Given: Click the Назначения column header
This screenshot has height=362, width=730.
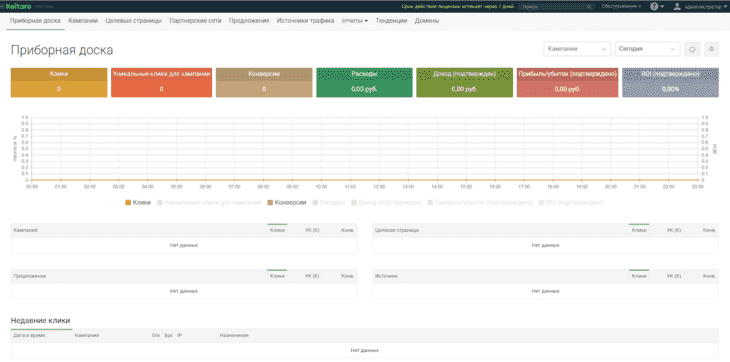Looking at the screenshot, I should click(234, 335).
